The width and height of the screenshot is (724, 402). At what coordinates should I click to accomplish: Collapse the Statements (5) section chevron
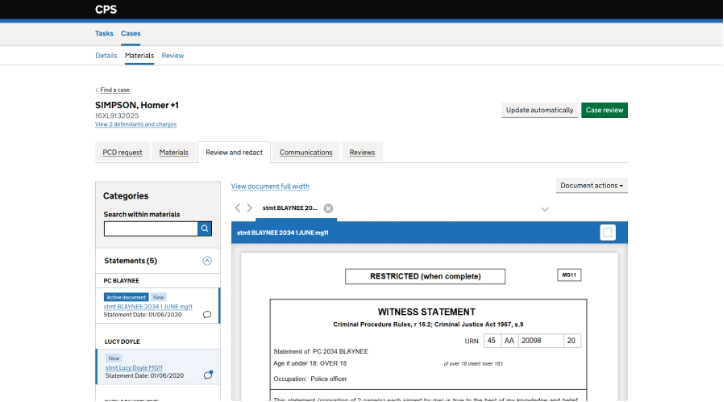coord(207,261)
